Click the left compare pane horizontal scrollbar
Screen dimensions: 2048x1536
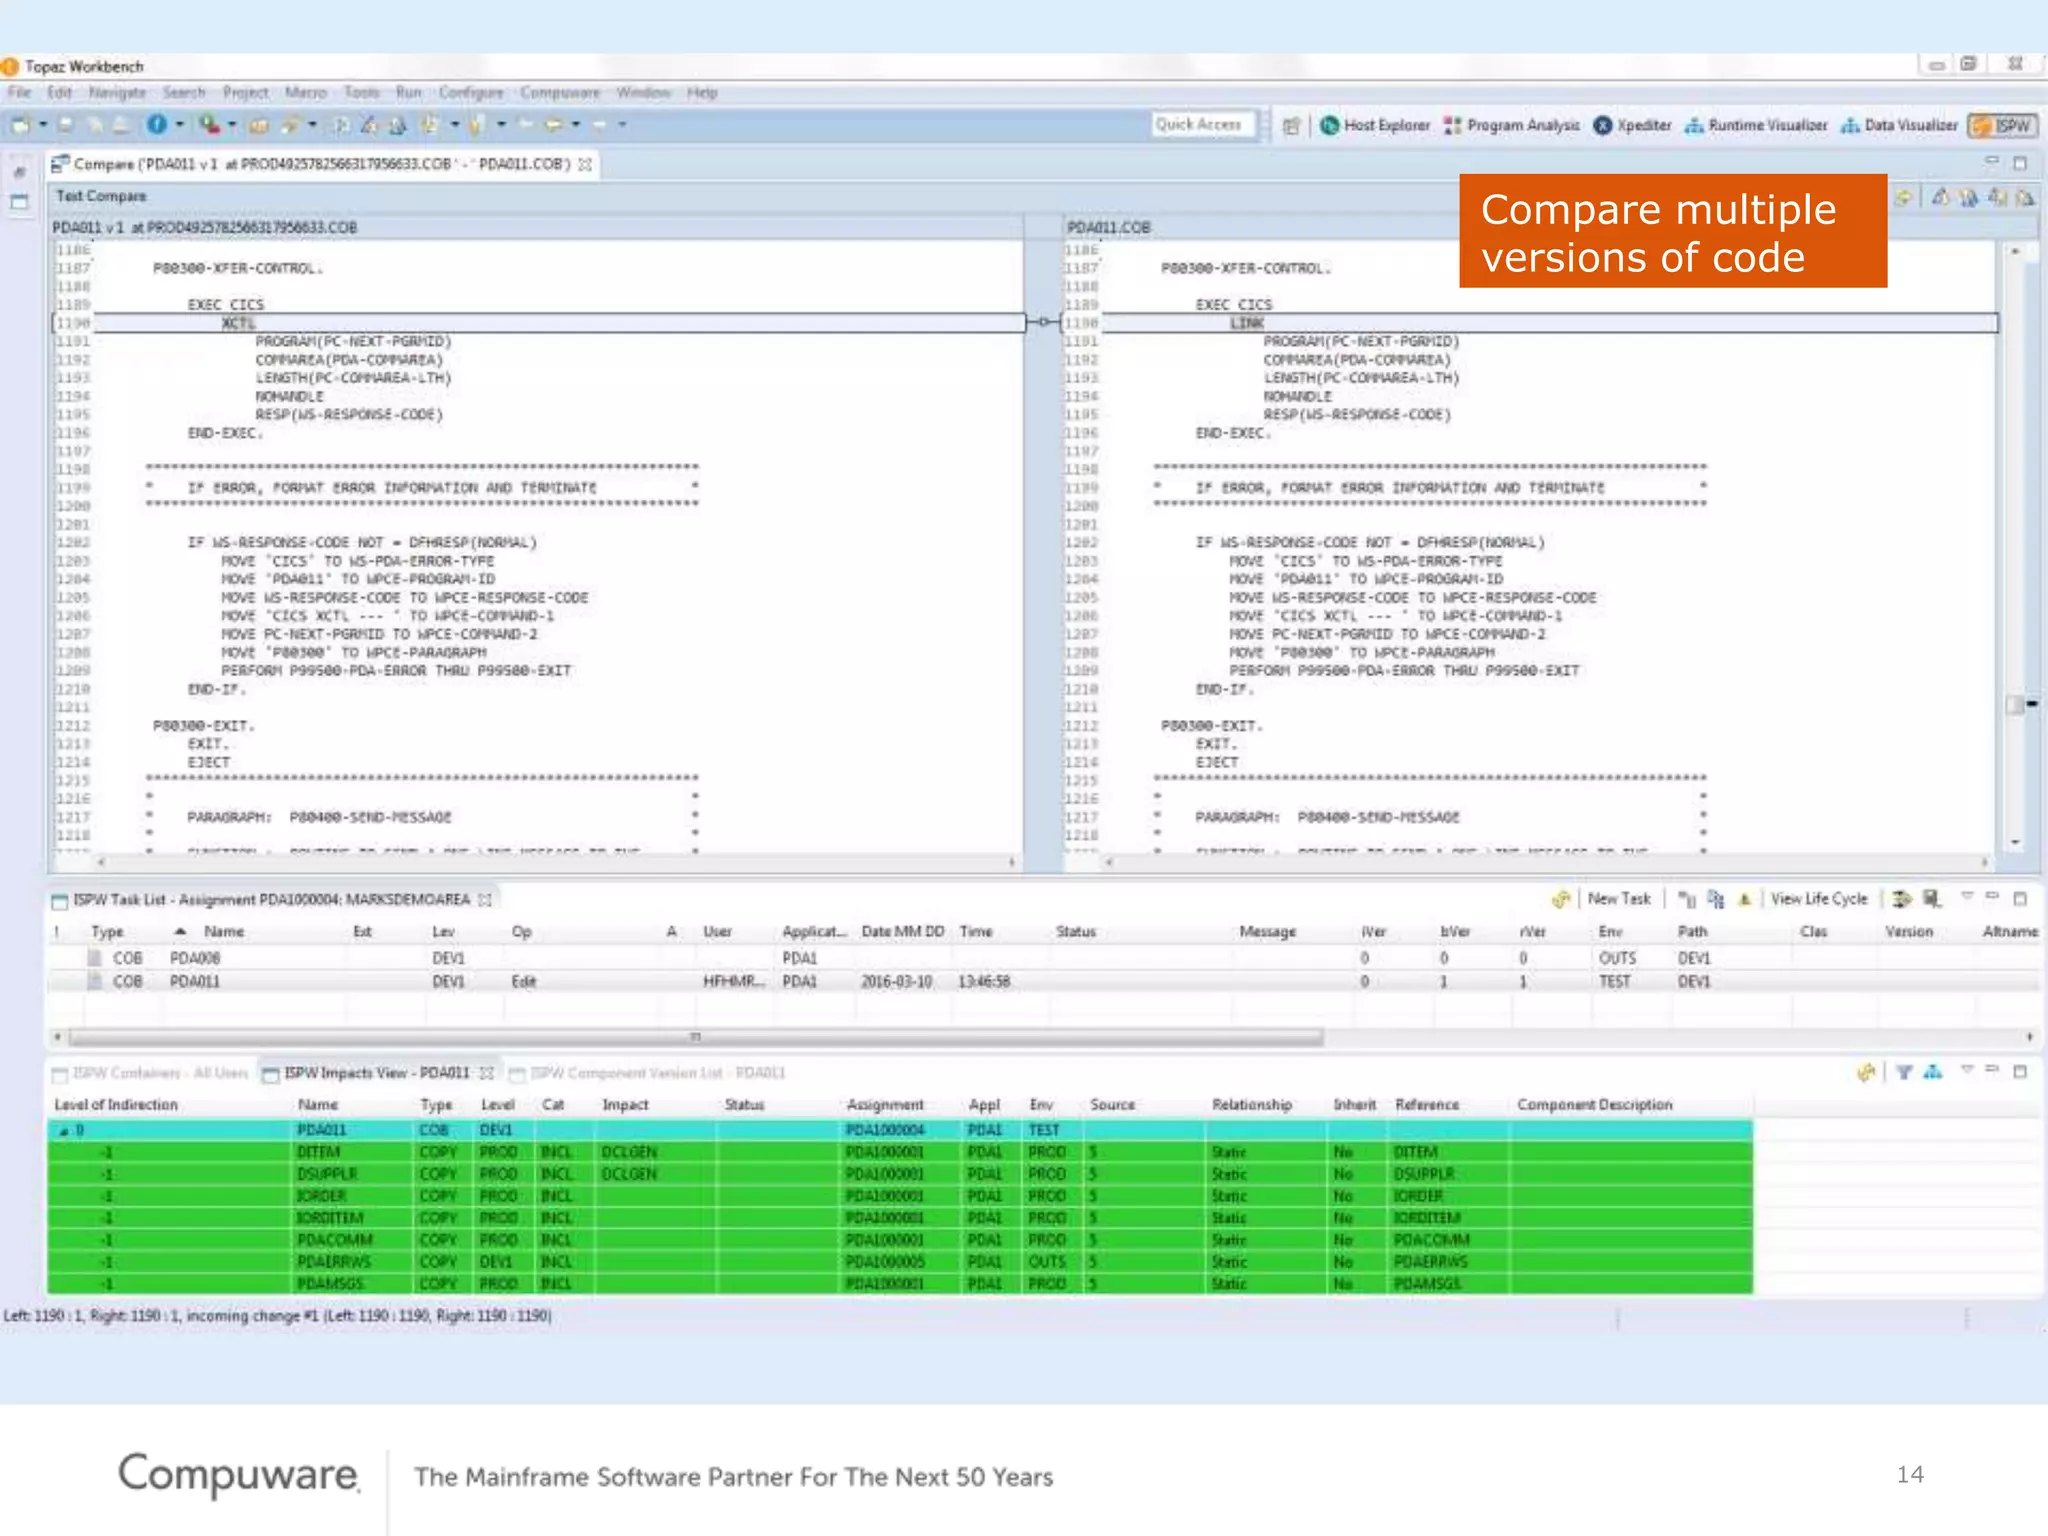555,862
